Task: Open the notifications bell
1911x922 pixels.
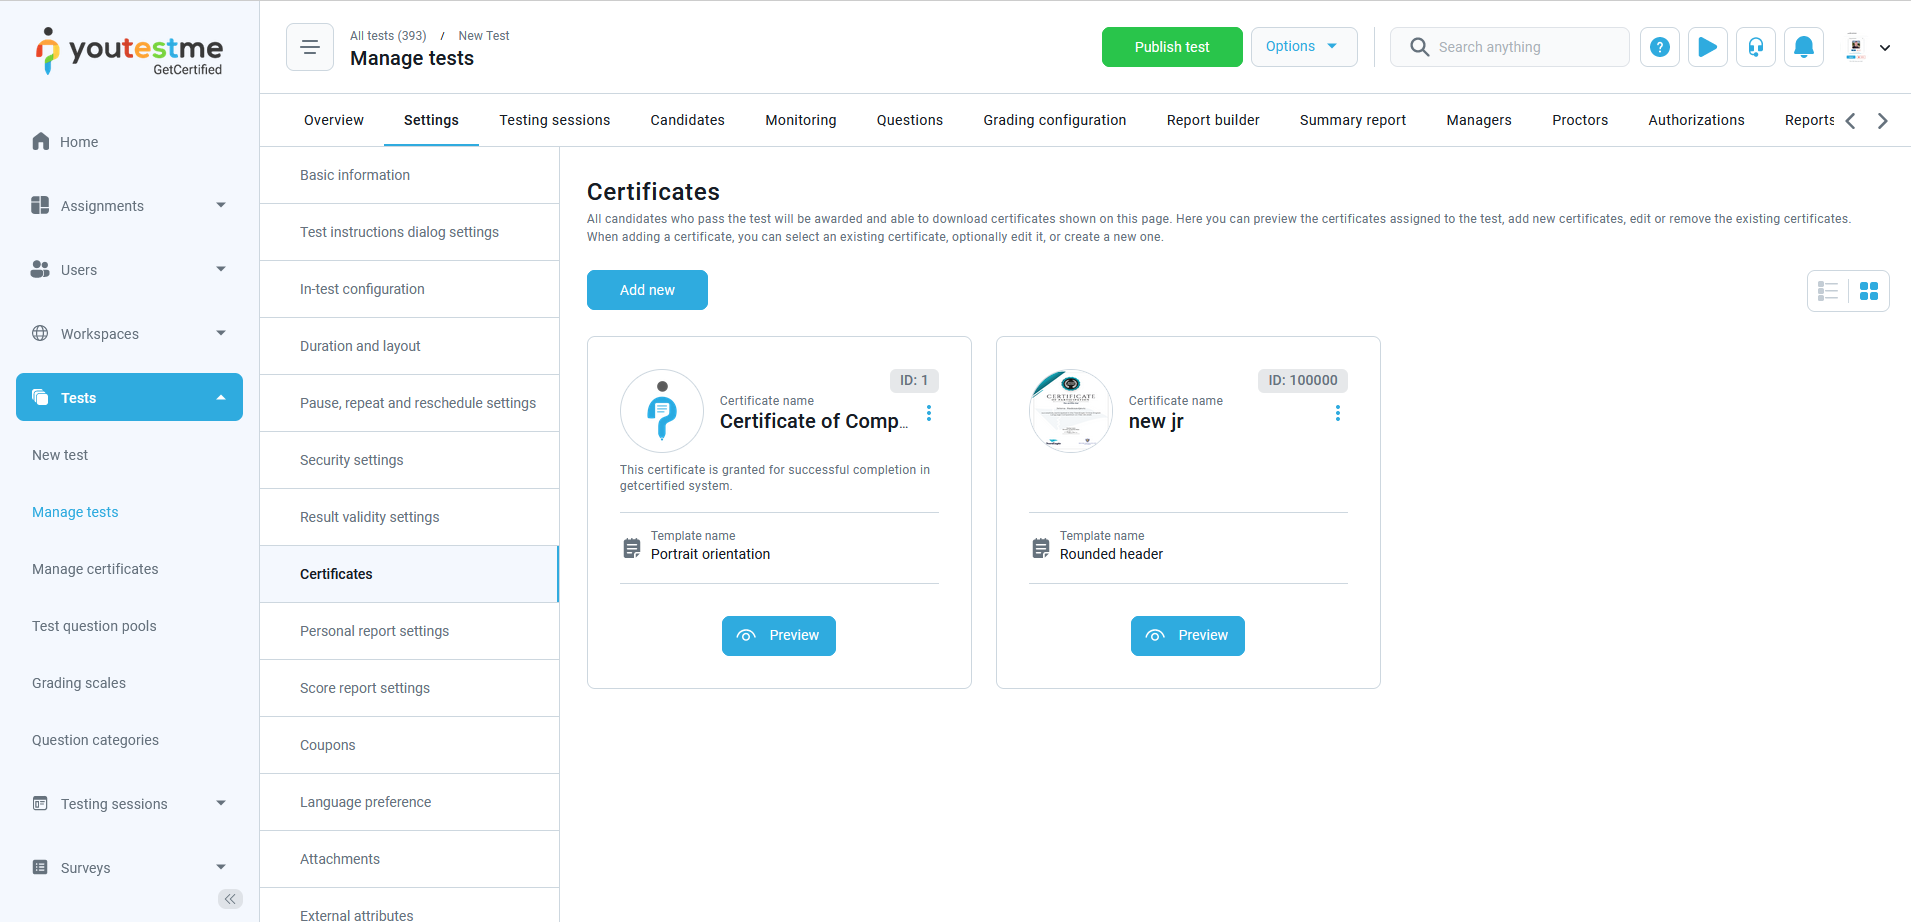Action: [x=1803, y=47]
